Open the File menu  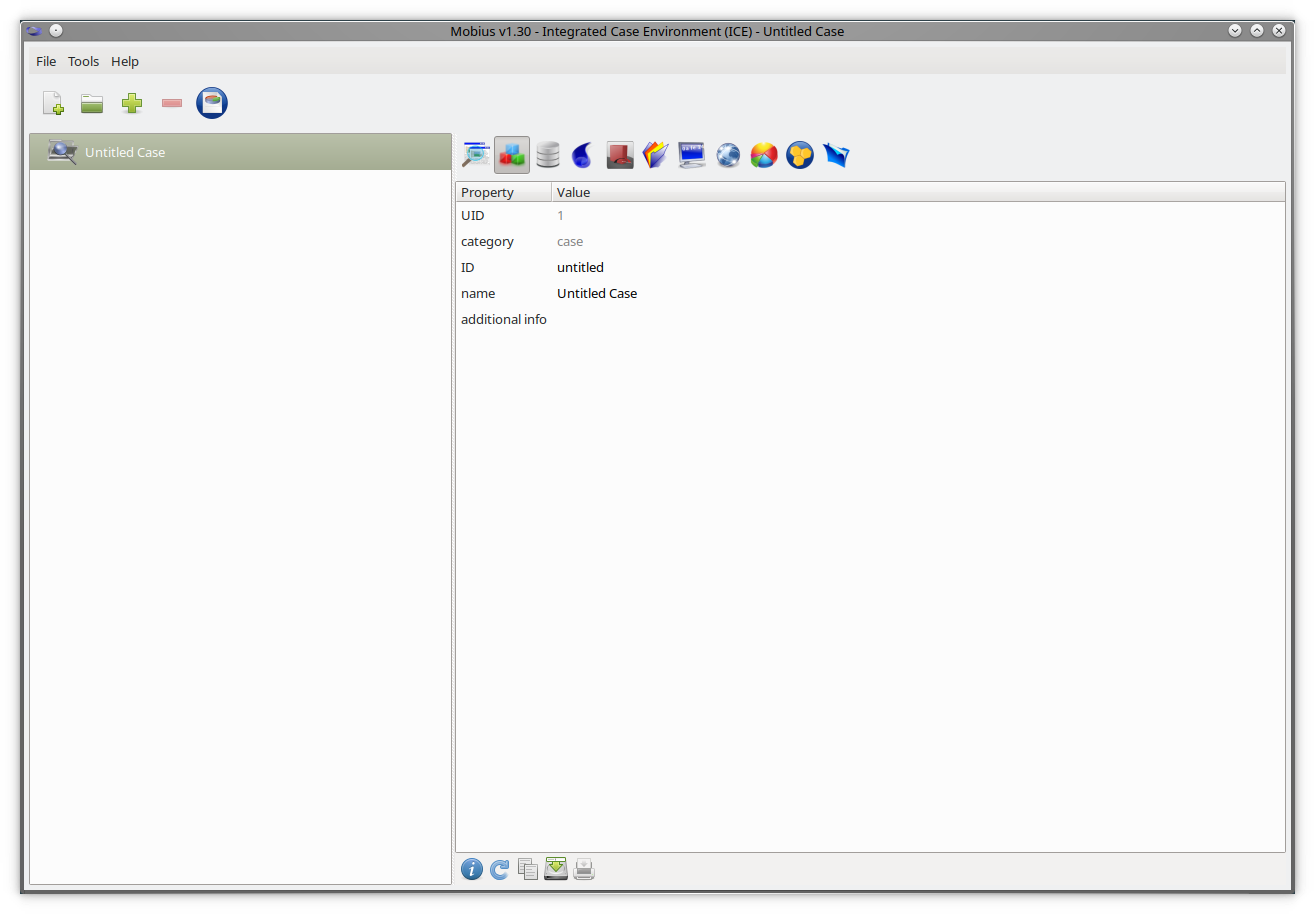tap(46, 62)
